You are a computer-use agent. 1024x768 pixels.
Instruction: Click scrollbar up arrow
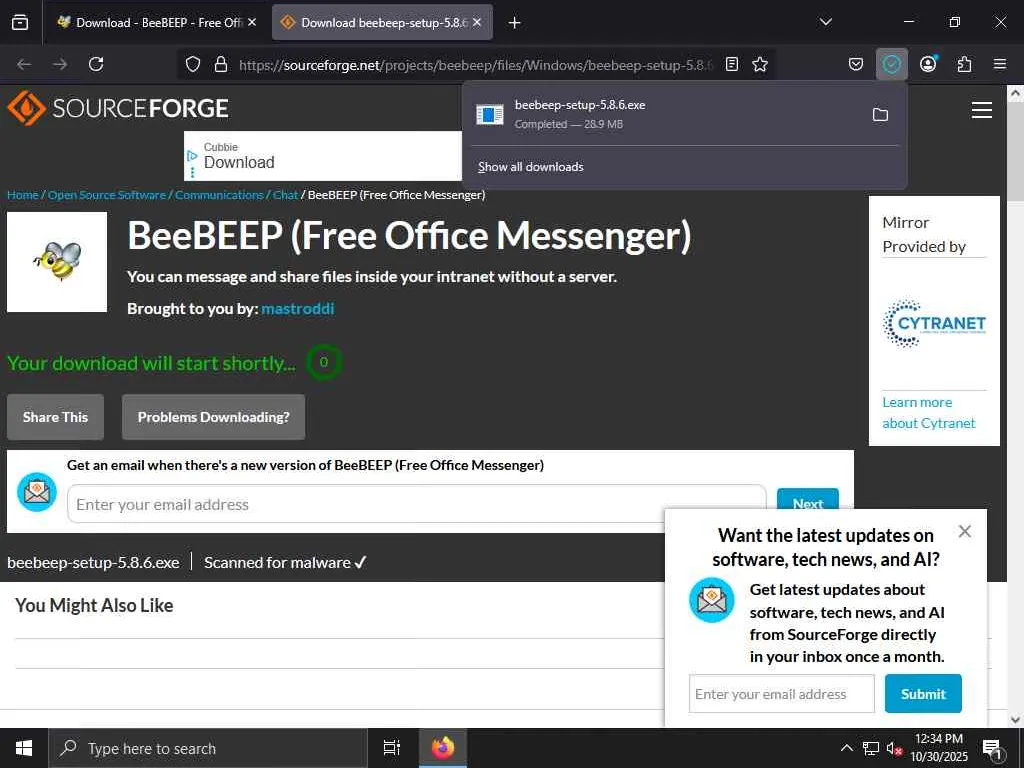coord(1015,93)
